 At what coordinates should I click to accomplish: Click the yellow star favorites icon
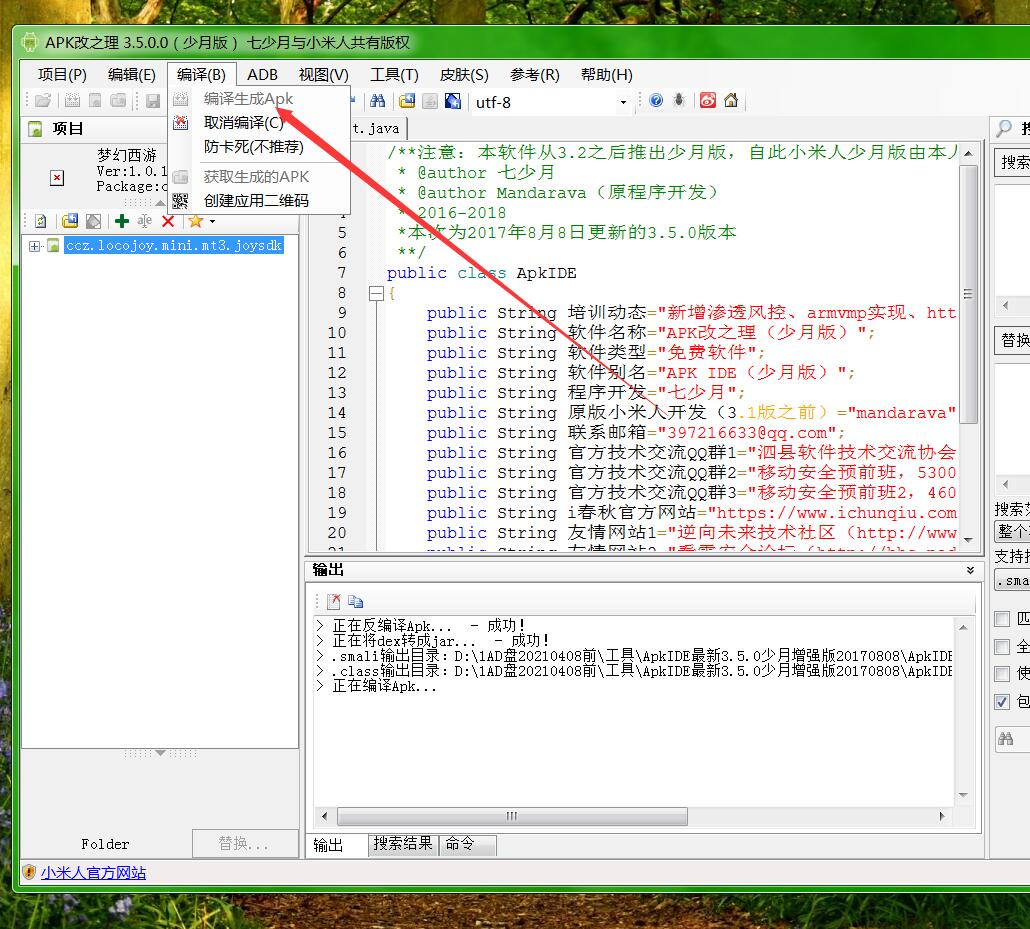(x=195, y=221)
